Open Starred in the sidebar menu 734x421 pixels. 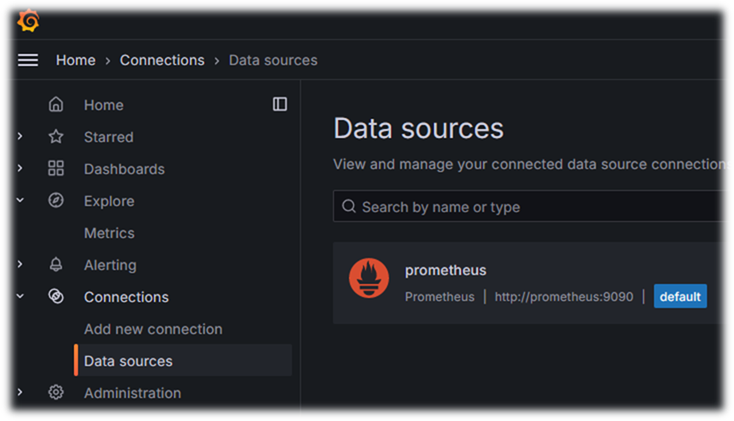click(x=109, y=137)
